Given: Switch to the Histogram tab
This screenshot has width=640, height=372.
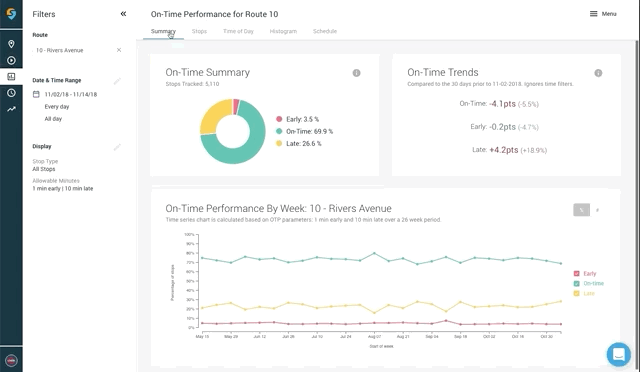Looking at the screenshot, I should point(283,31).
